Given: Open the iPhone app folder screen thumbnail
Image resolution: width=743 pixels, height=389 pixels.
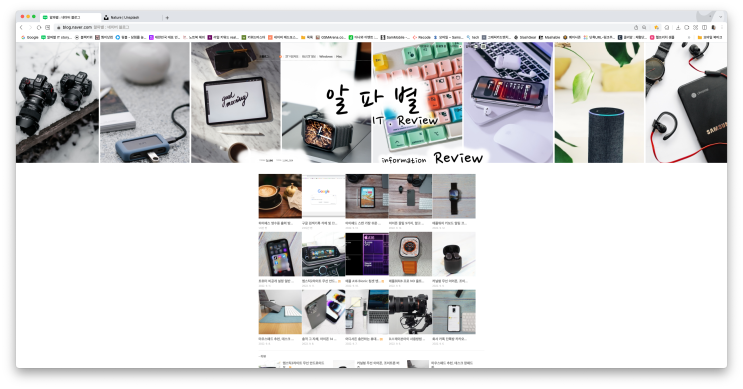Looking at the screenshot, I should click(x=280, y=254).
